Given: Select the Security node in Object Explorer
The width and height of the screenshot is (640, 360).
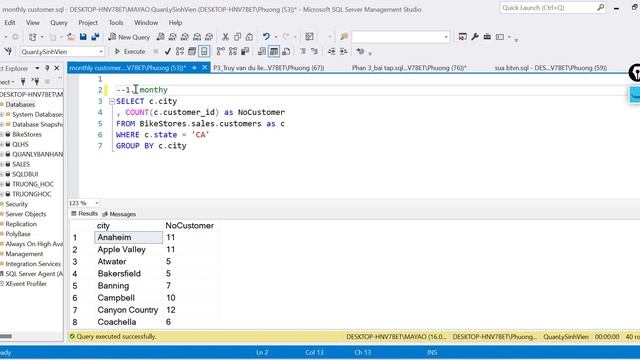Looking at the screenshot, I should (16, 204).
